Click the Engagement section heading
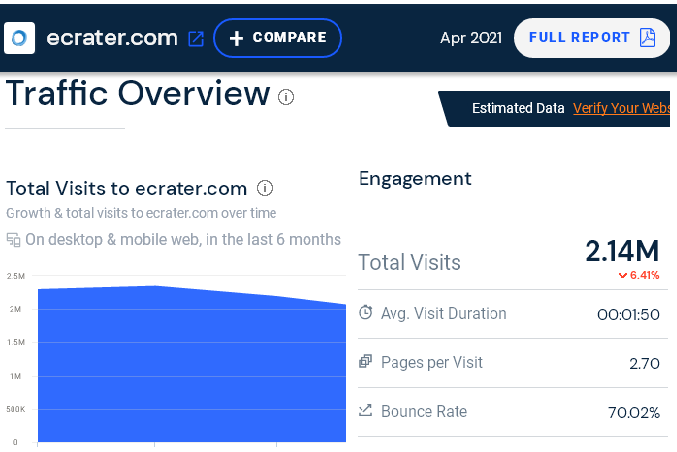The height and width of the screenshot is (452, 677). point(415,179)
